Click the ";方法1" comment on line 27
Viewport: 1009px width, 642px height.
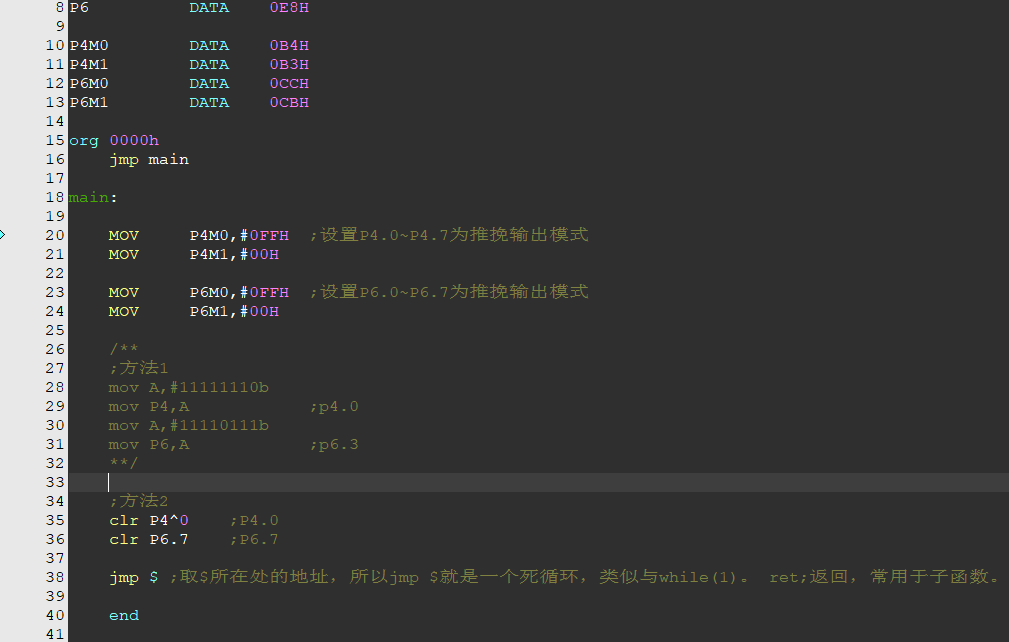[x=138, y=368]
